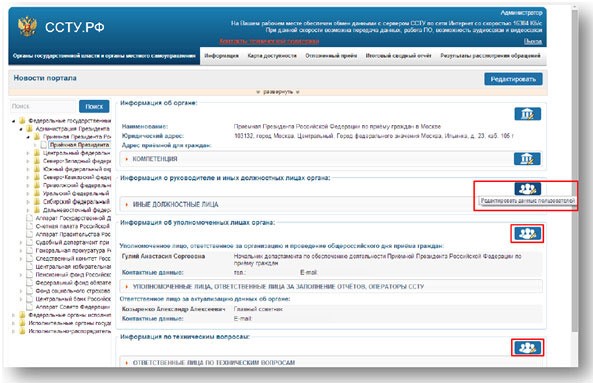The height and width of the screenshot is (383, 593).
Task: Select 'Аппарат Совета Федерации' tree item
Action: coord(73,307)
